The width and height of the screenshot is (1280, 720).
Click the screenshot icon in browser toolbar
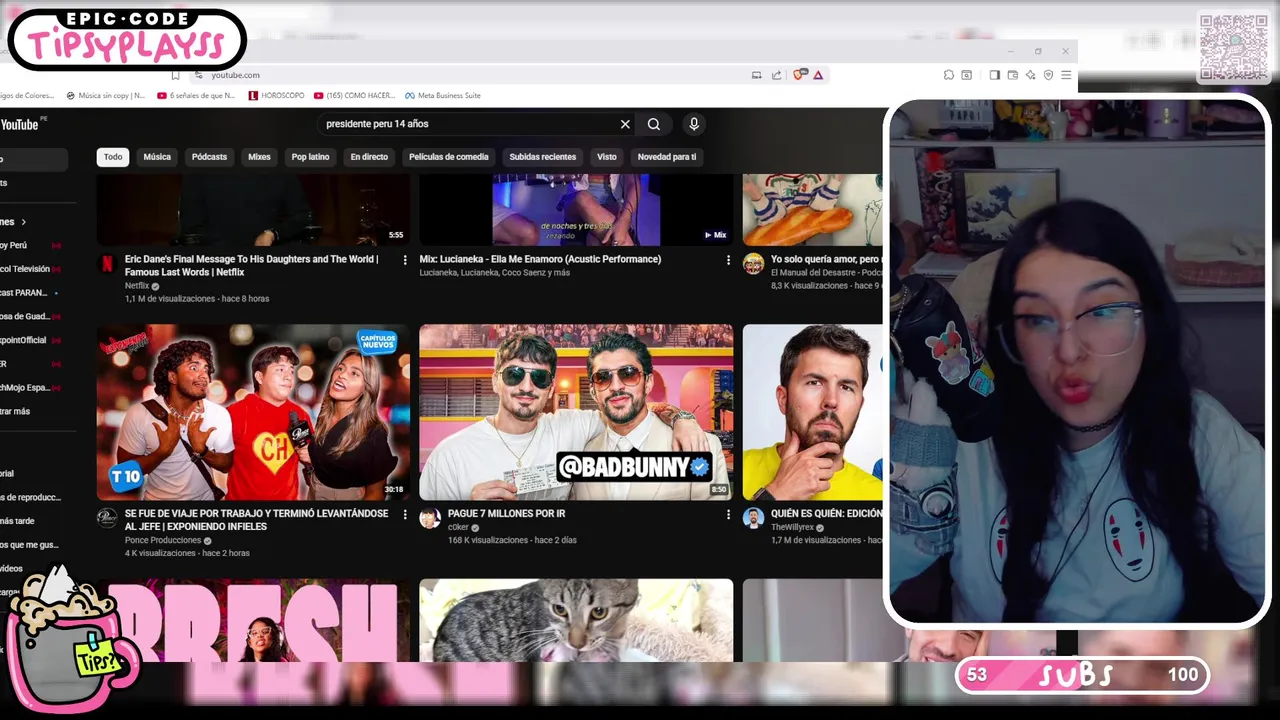pos(967,75)
